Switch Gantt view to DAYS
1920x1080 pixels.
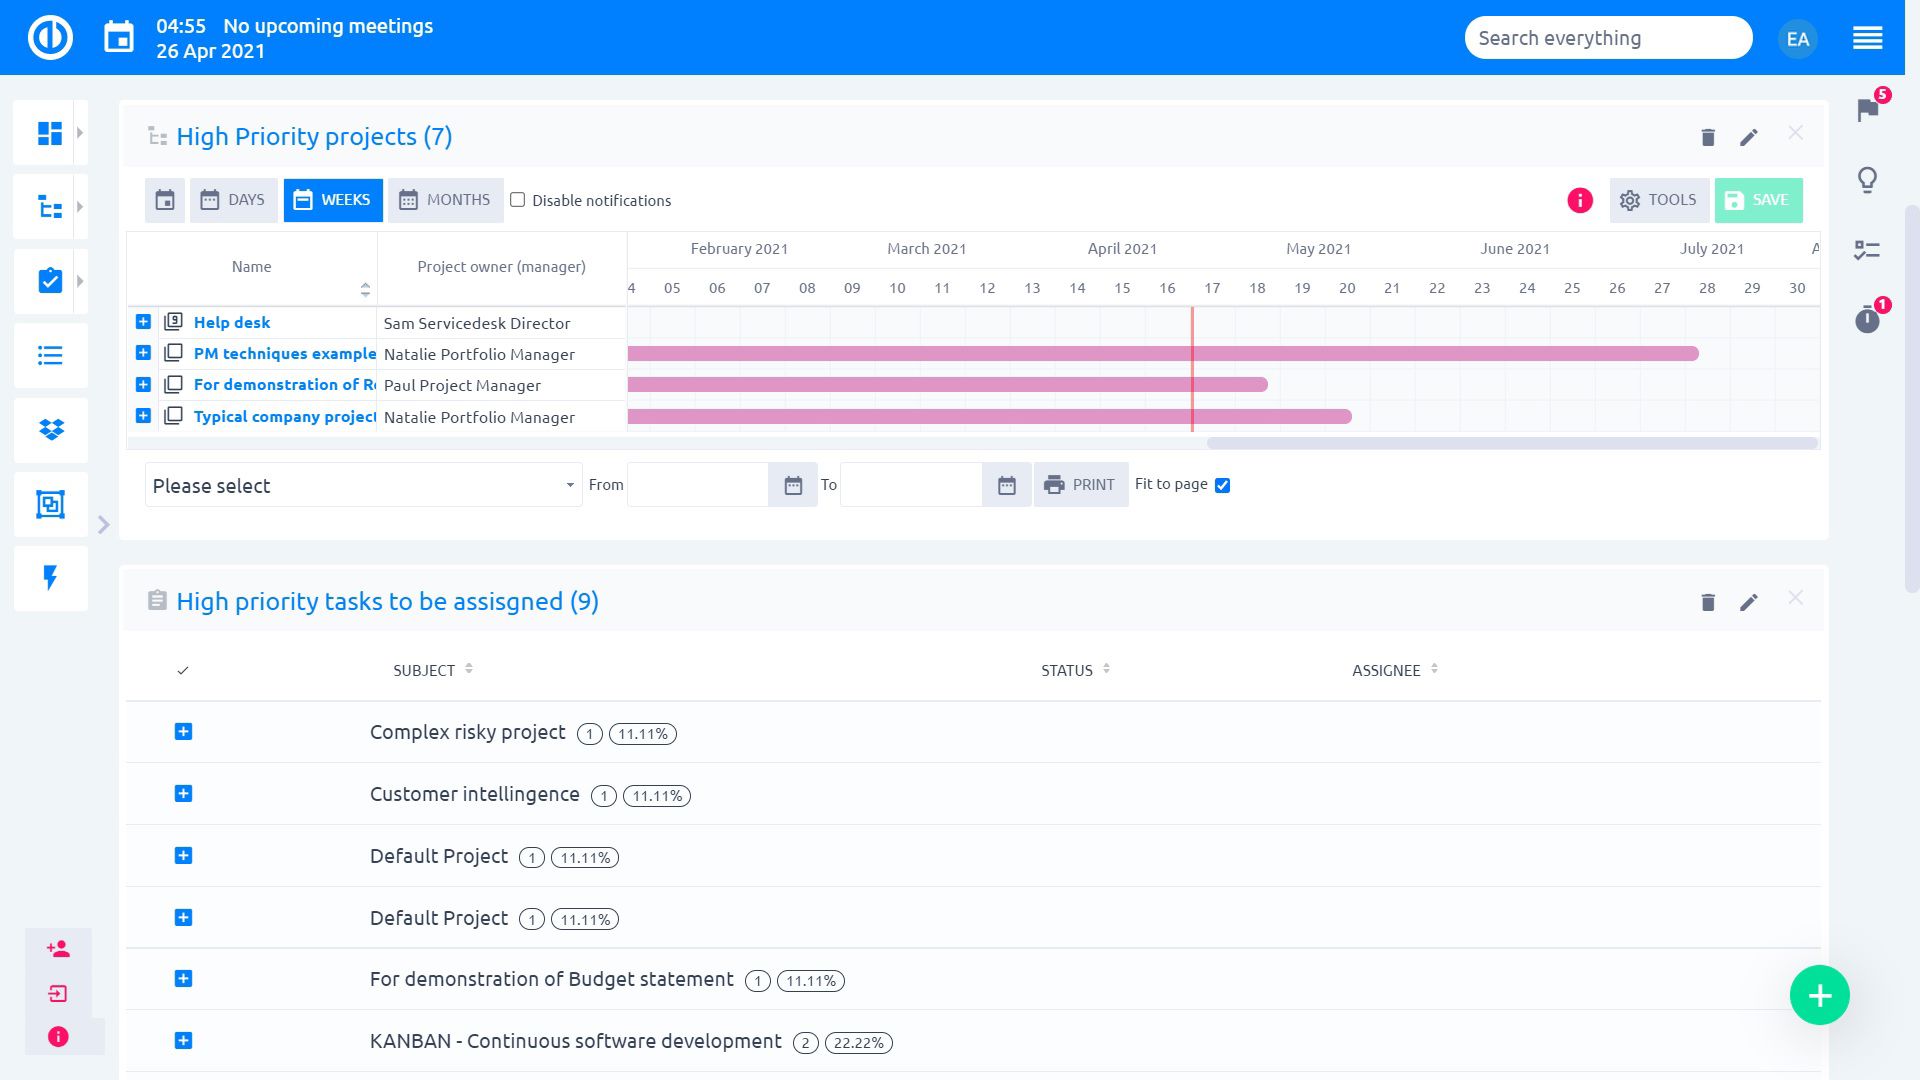[x=233, y=200]
